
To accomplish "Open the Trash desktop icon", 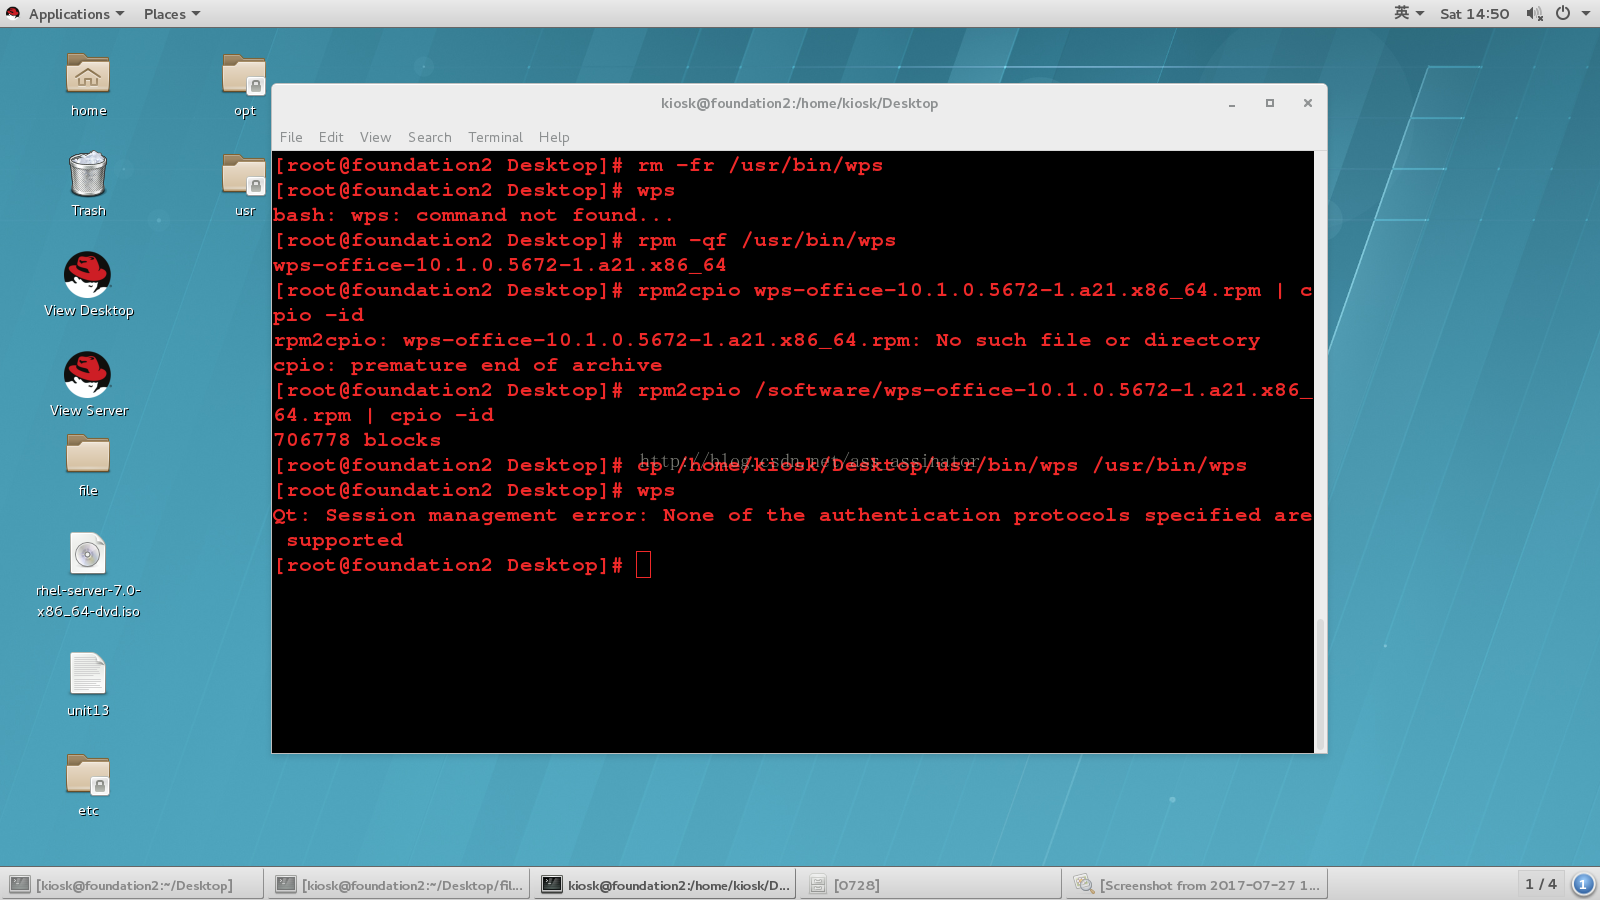I will [88, 174].
